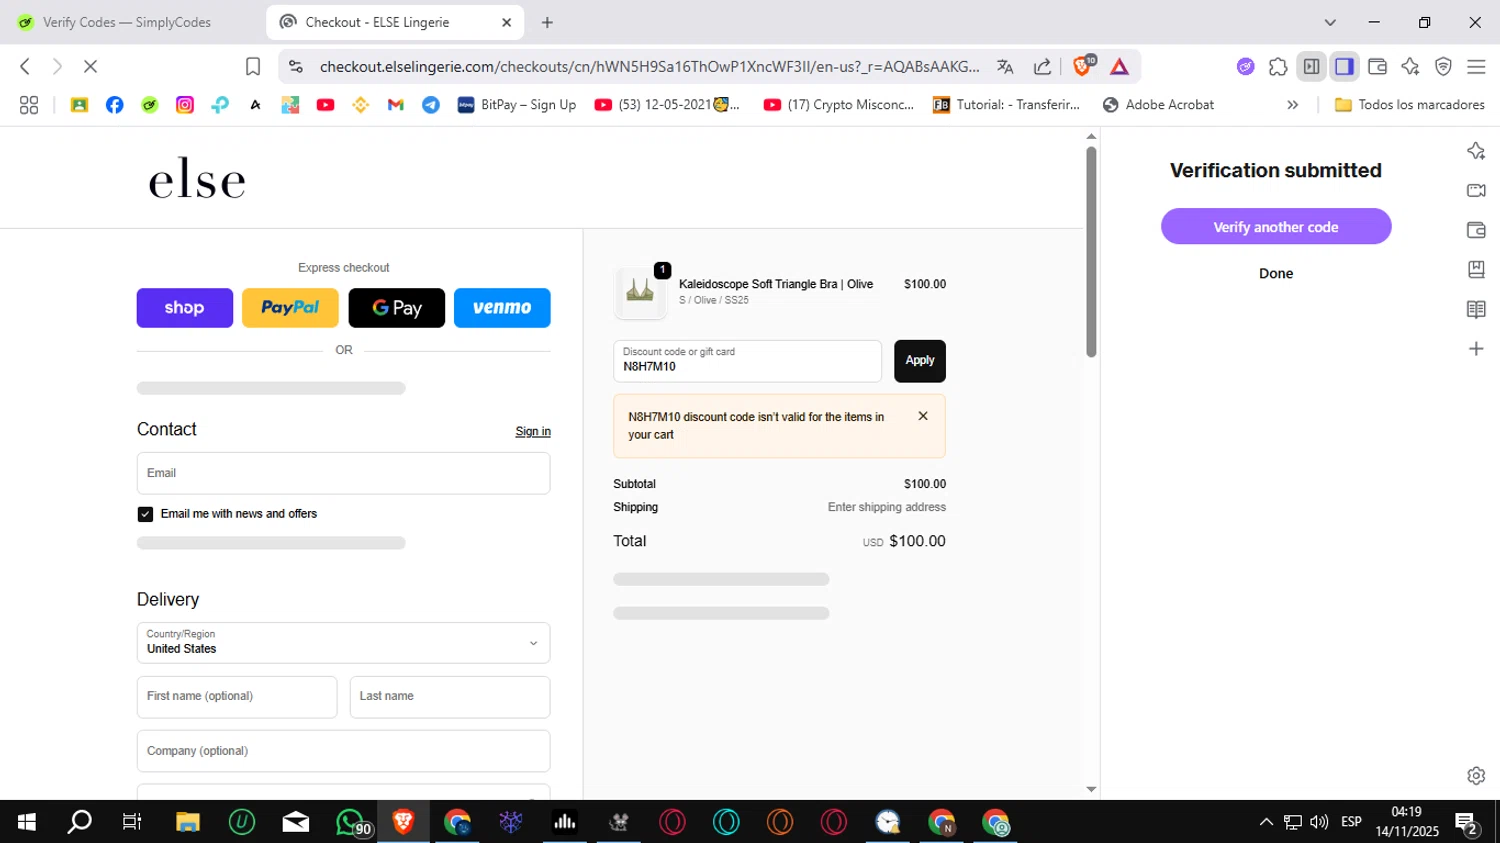1500x843 pixels.
Task: Open sidebar wallet panel icon
Action: [x=1476, y=230]
